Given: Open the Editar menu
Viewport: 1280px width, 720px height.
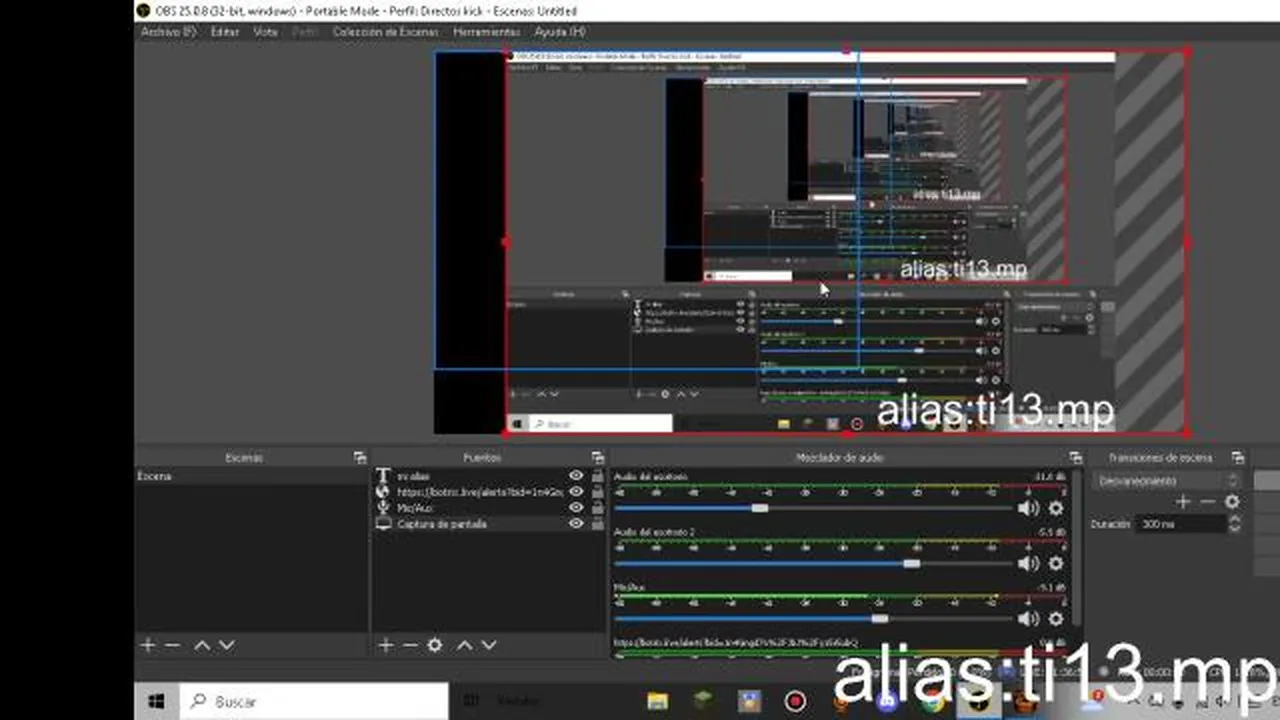Looking at the screenshot, I should tap(225, 32).
